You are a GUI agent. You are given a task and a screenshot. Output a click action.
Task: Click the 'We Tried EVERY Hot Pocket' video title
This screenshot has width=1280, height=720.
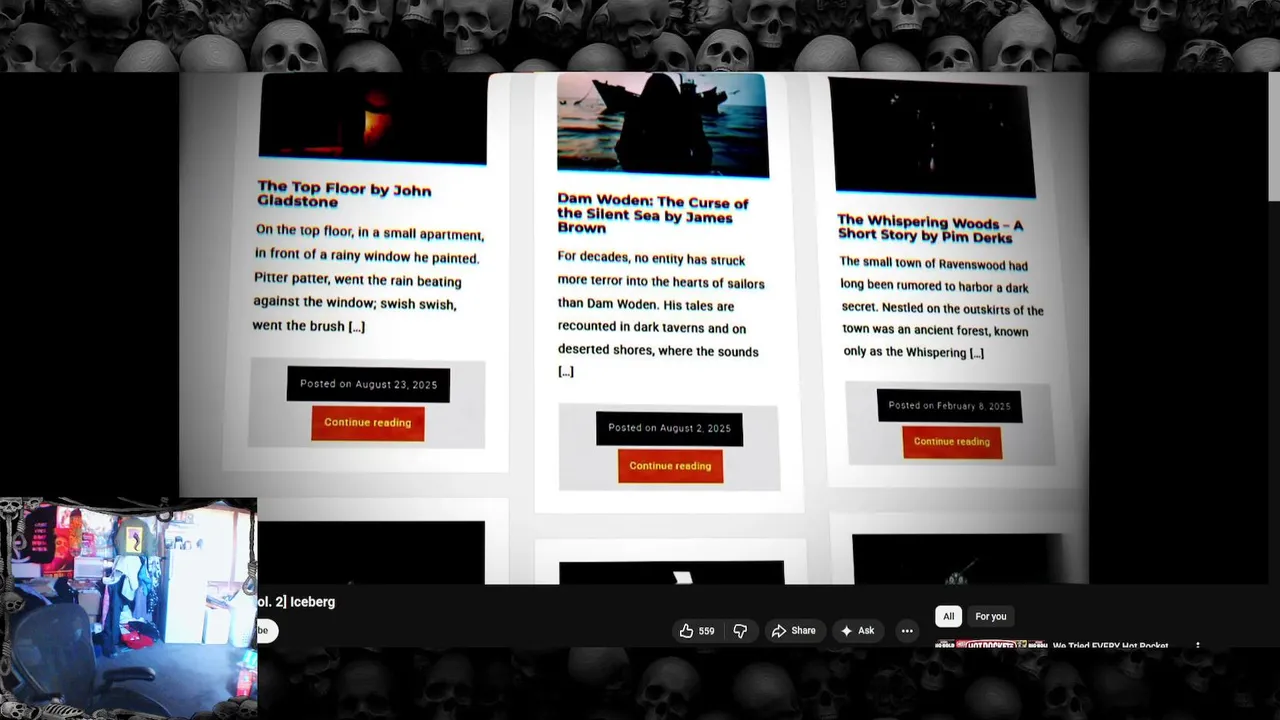point(1110,646)
